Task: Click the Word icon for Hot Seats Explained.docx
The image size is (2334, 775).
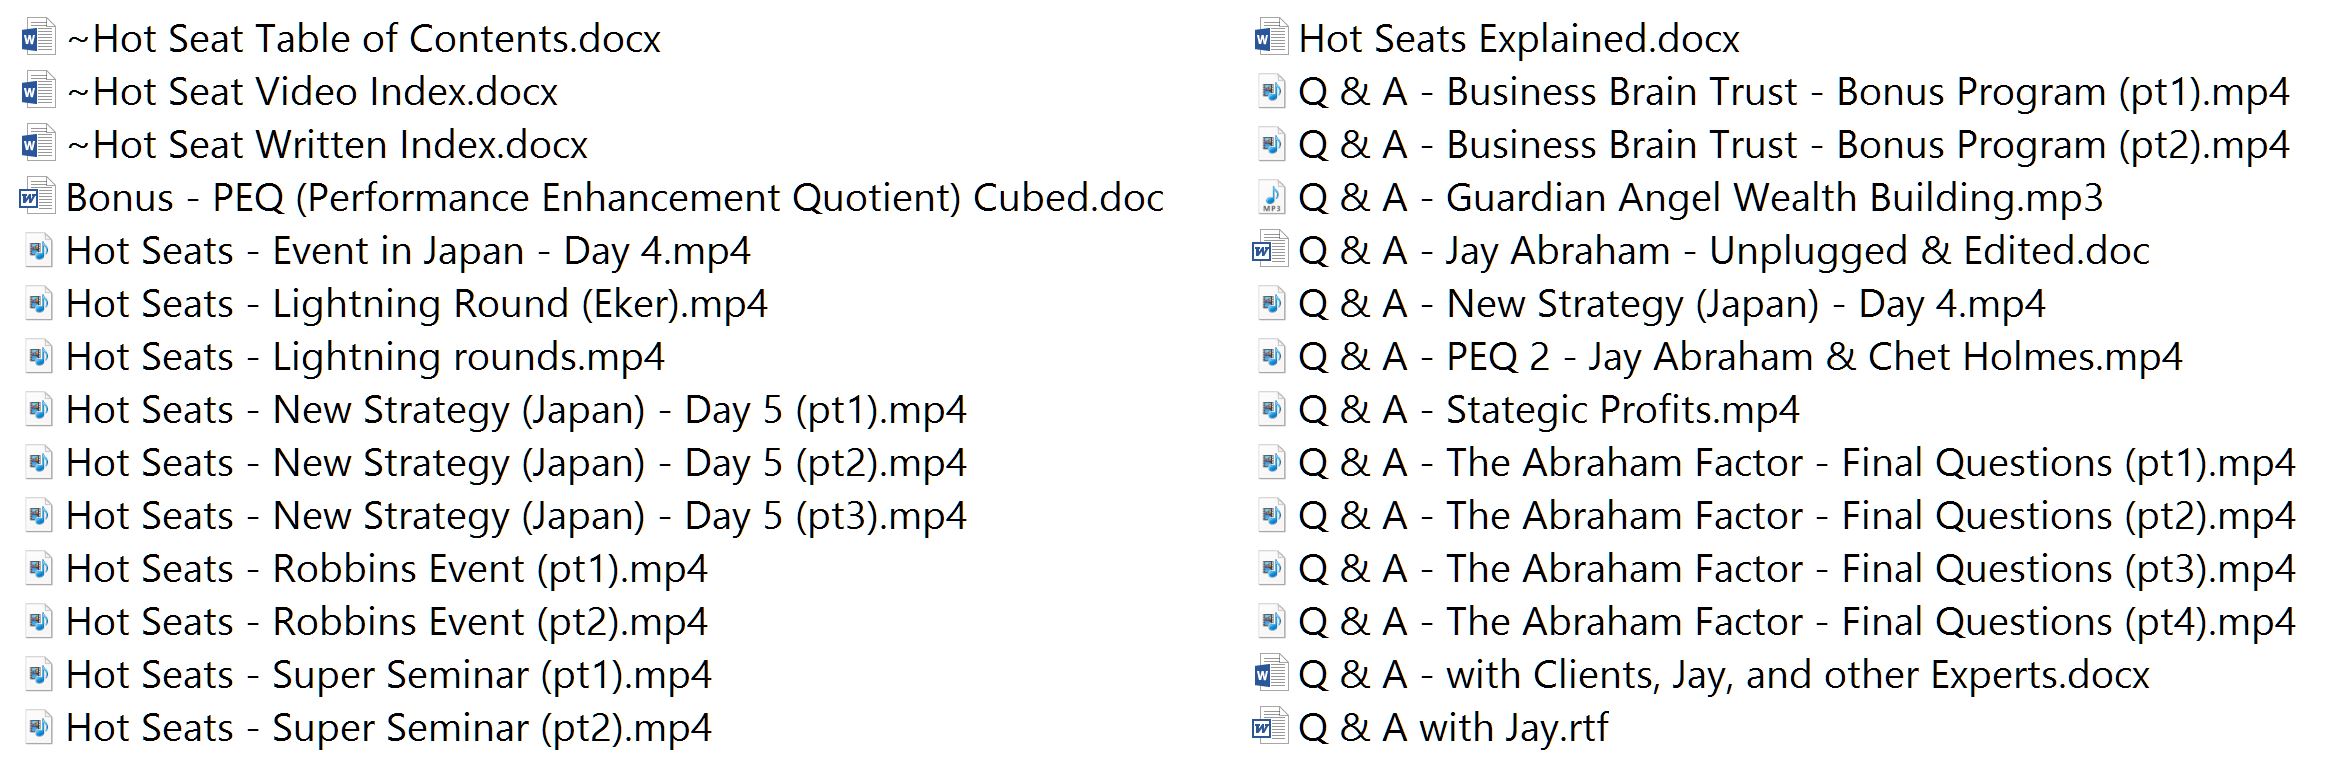Action: click(x=1271, y=39)
